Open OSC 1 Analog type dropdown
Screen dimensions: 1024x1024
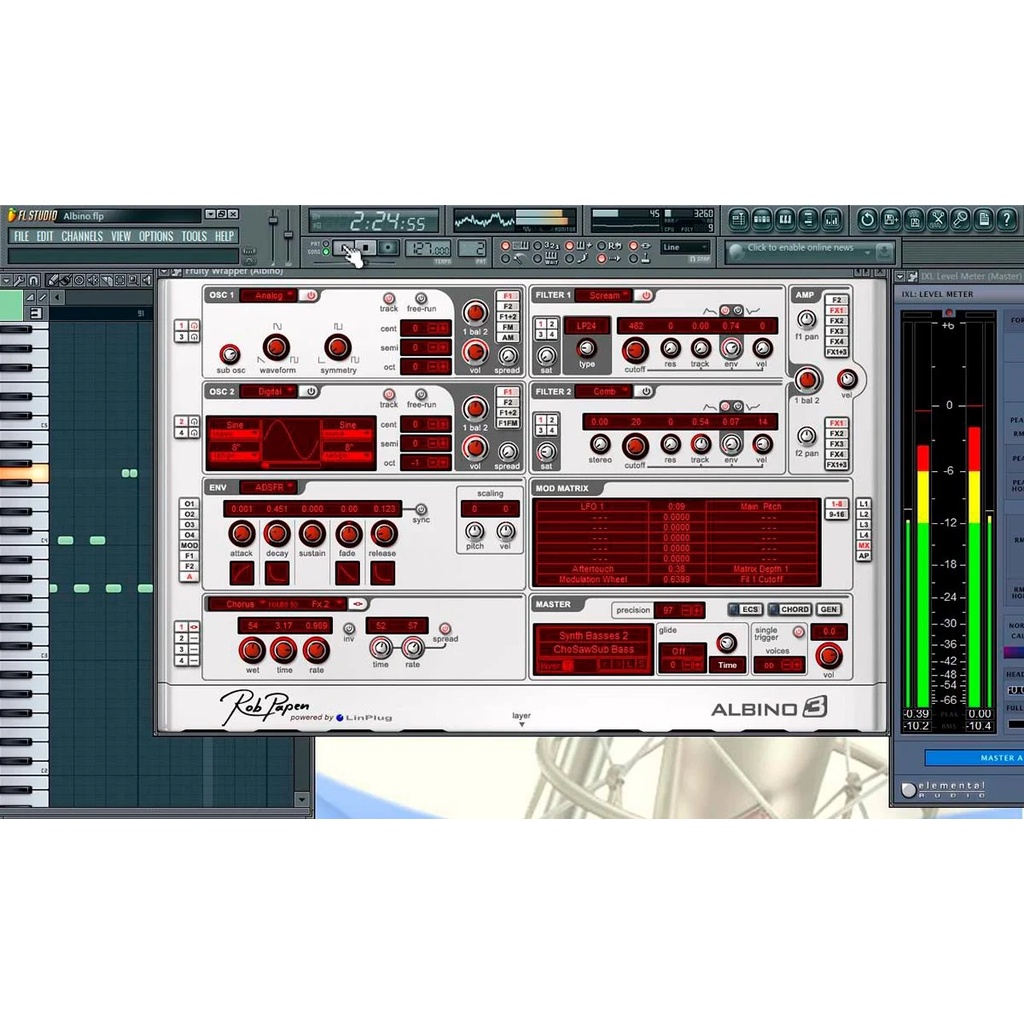point(269,295)
